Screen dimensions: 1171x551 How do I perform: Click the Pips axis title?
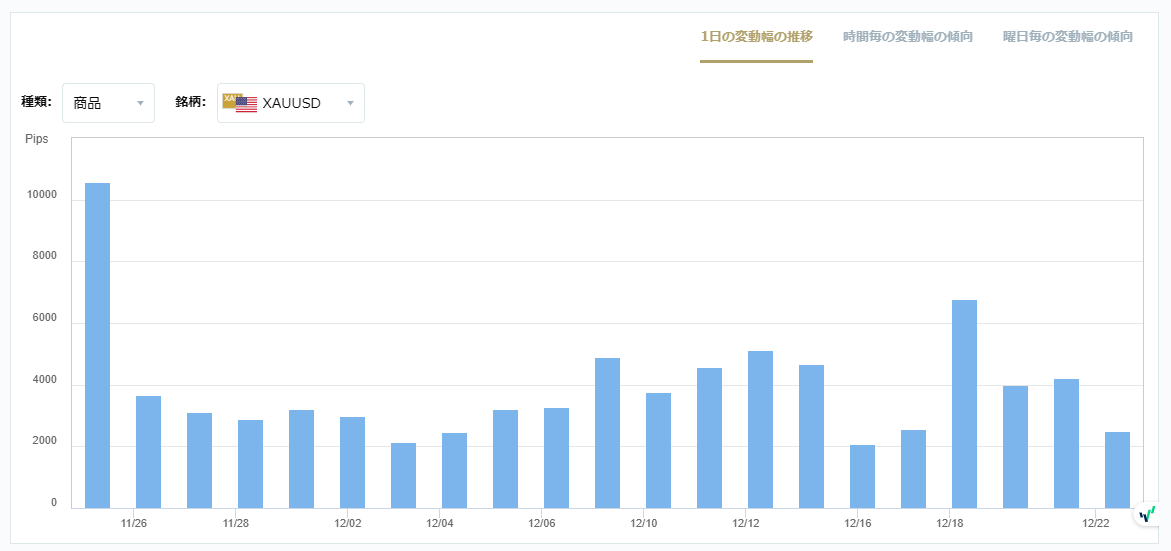37,140
